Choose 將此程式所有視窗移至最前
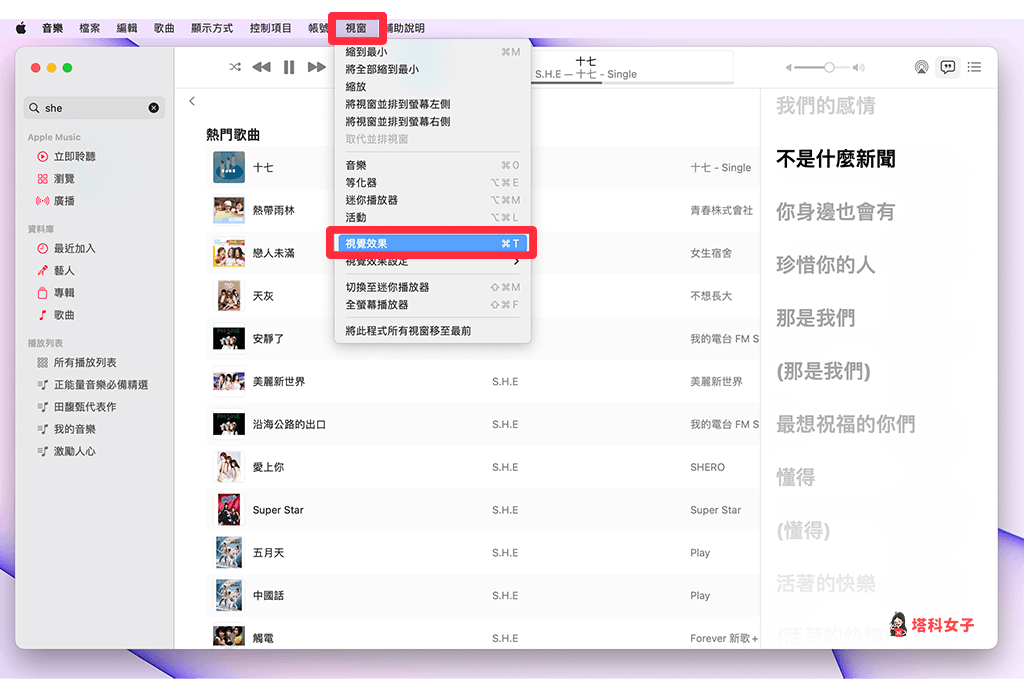 coord(432,331)
